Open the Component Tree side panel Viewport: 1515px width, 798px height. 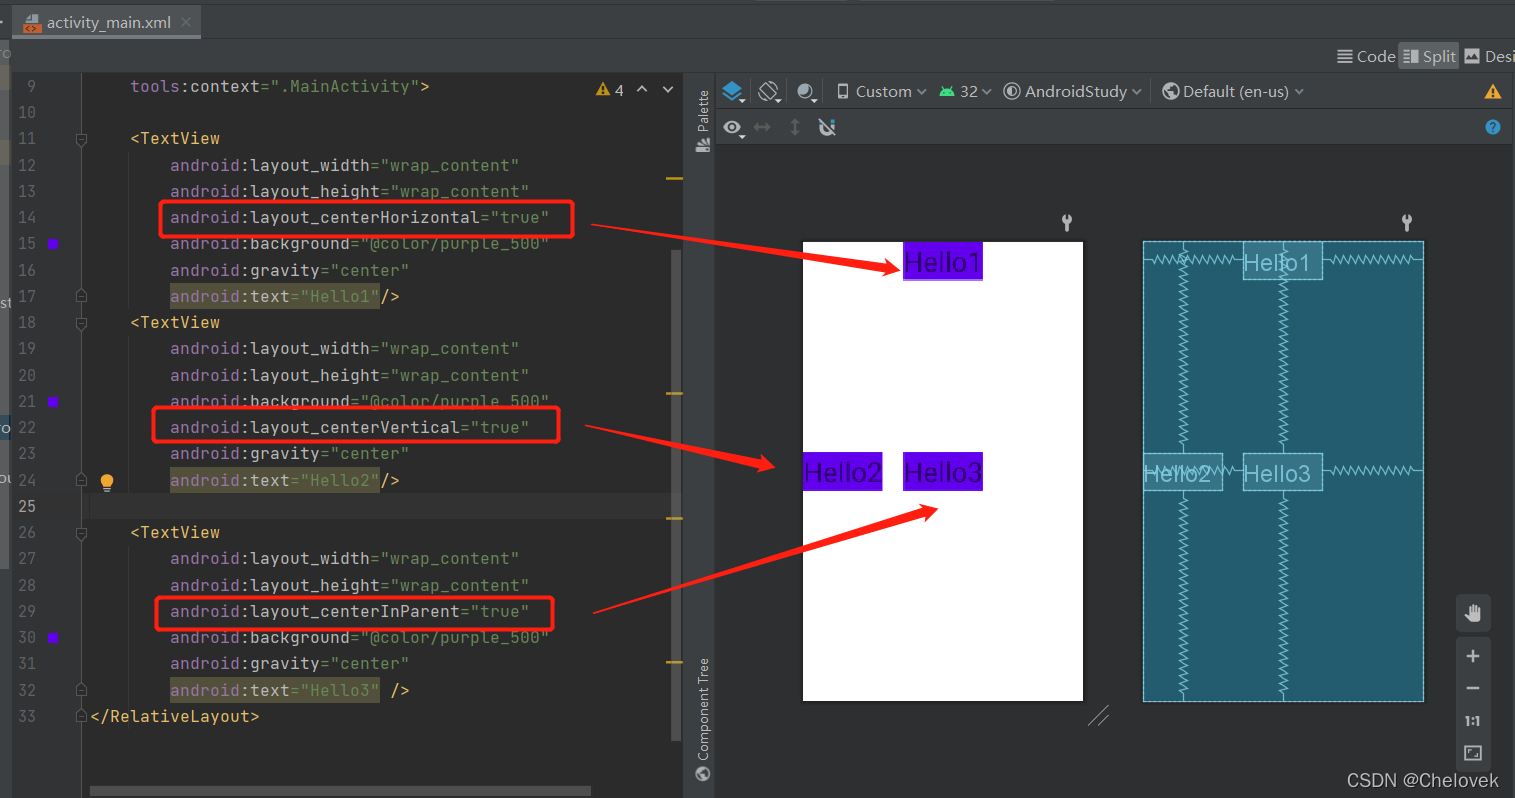pos(703,719)
